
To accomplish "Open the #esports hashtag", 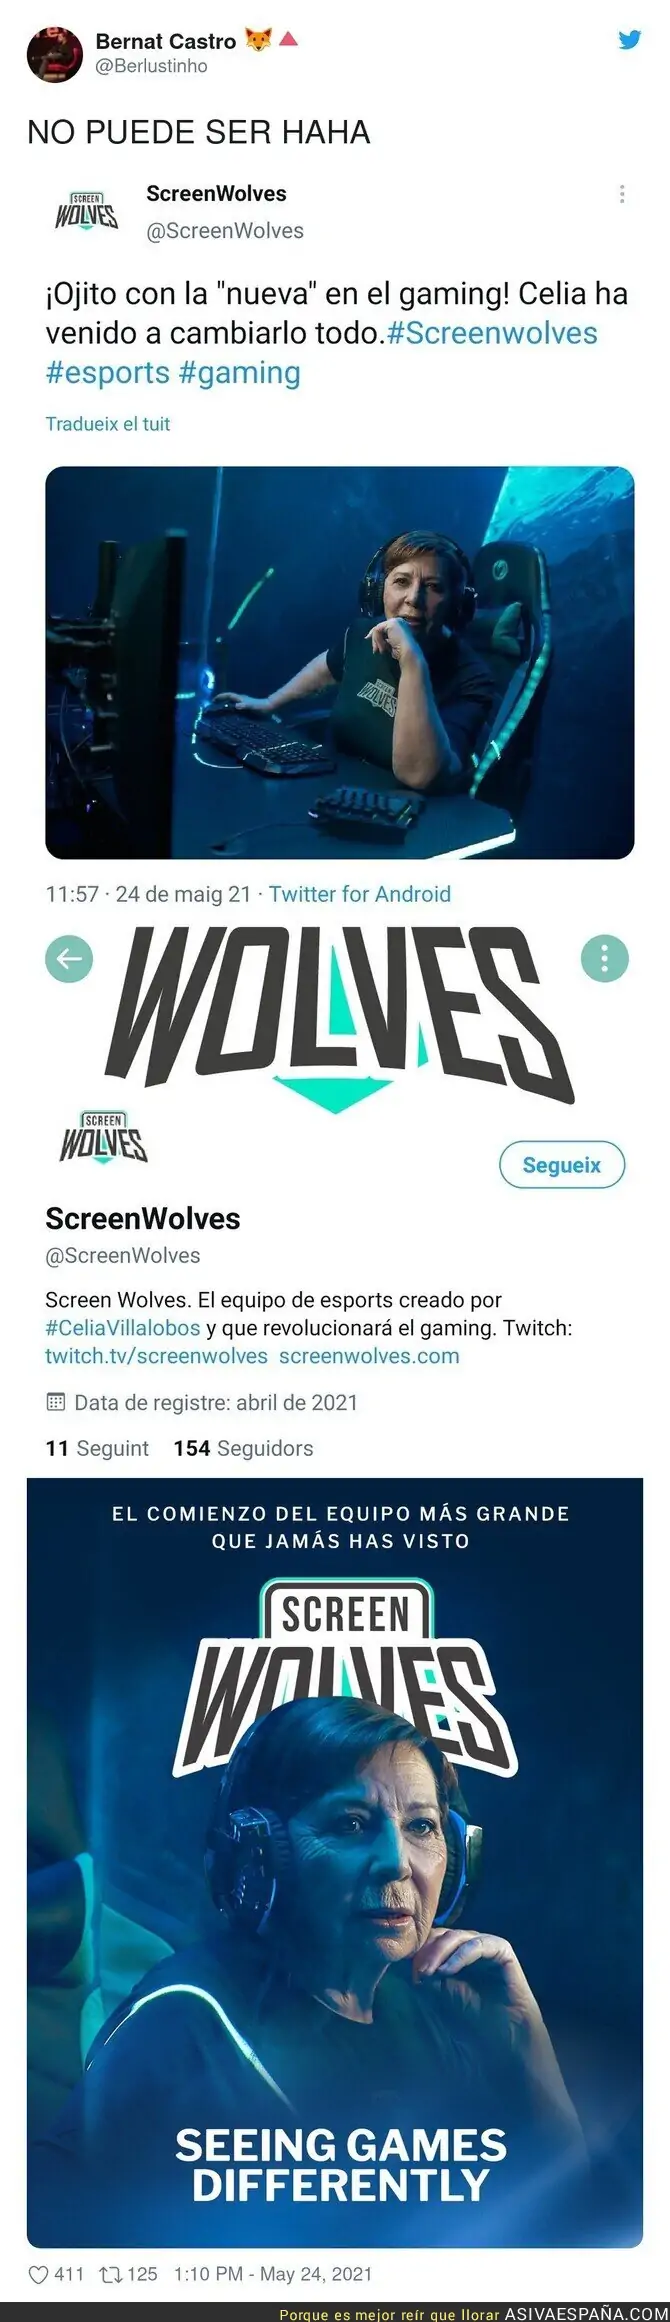I will (x=108, y=373).
